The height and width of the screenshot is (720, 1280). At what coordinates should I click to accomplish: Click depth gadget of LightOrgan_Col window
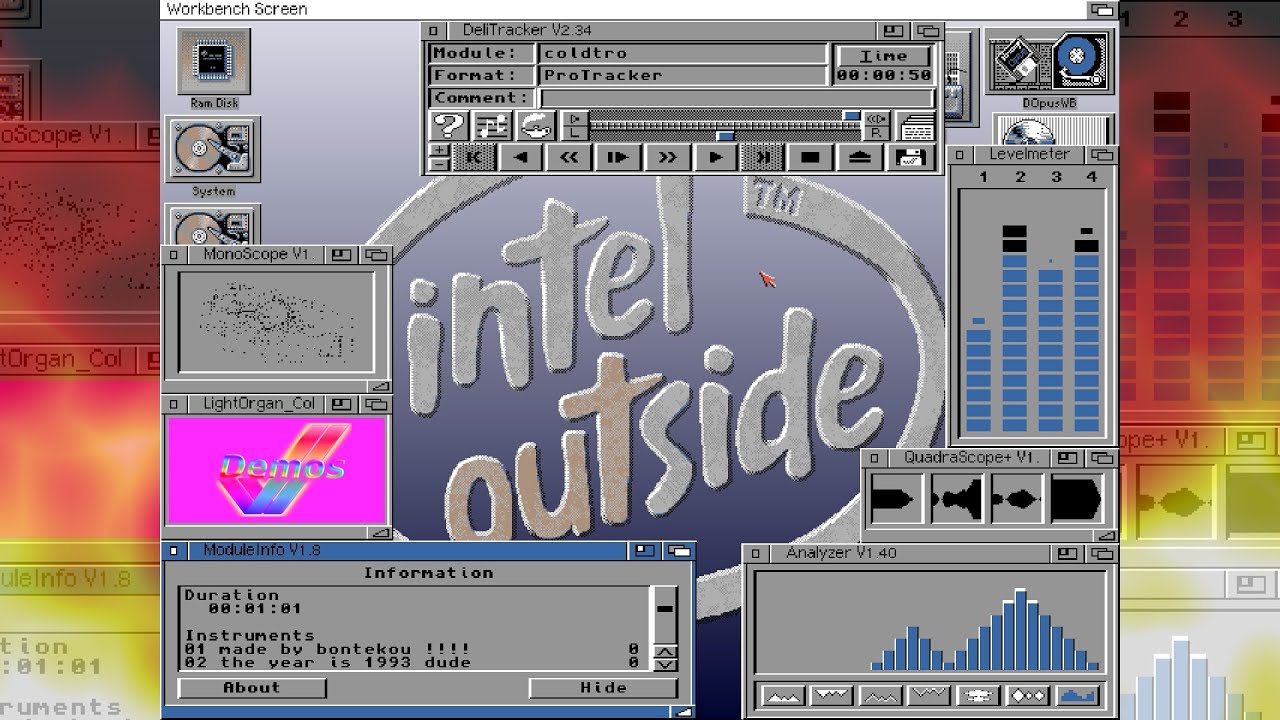pos(376,404)
